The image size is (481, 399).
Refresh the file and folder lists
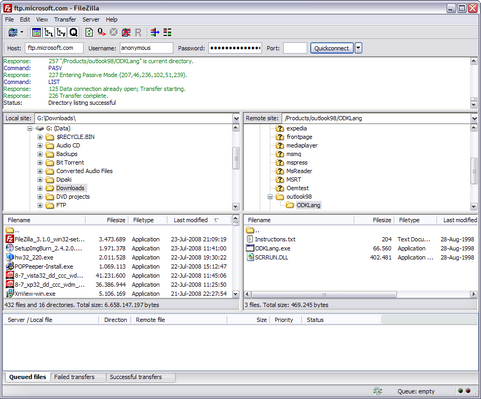pyautogui.click(x=89, y=32)
